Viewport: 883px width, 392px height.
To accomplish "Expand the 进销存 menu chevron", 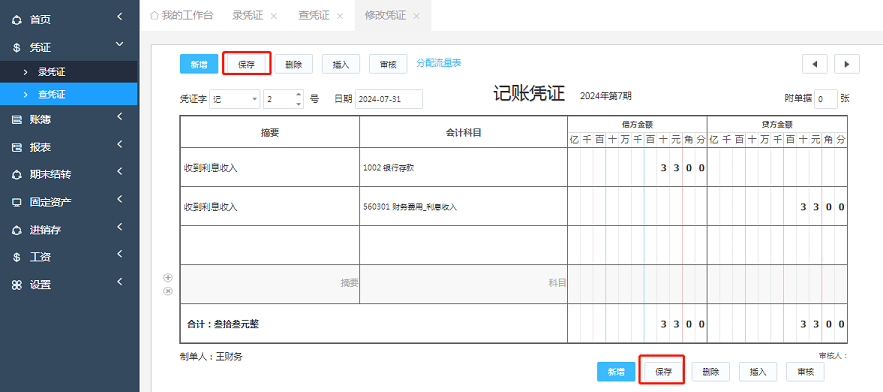I will coord(120,227).
